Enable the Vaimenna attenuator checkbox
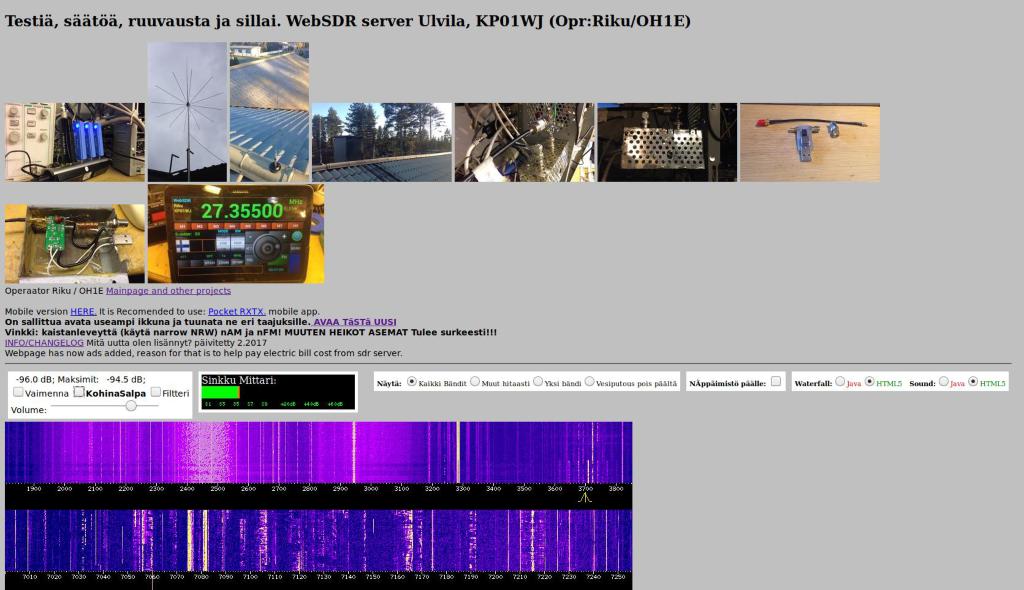The image size is (1024, 590). [x=17, y=391]
